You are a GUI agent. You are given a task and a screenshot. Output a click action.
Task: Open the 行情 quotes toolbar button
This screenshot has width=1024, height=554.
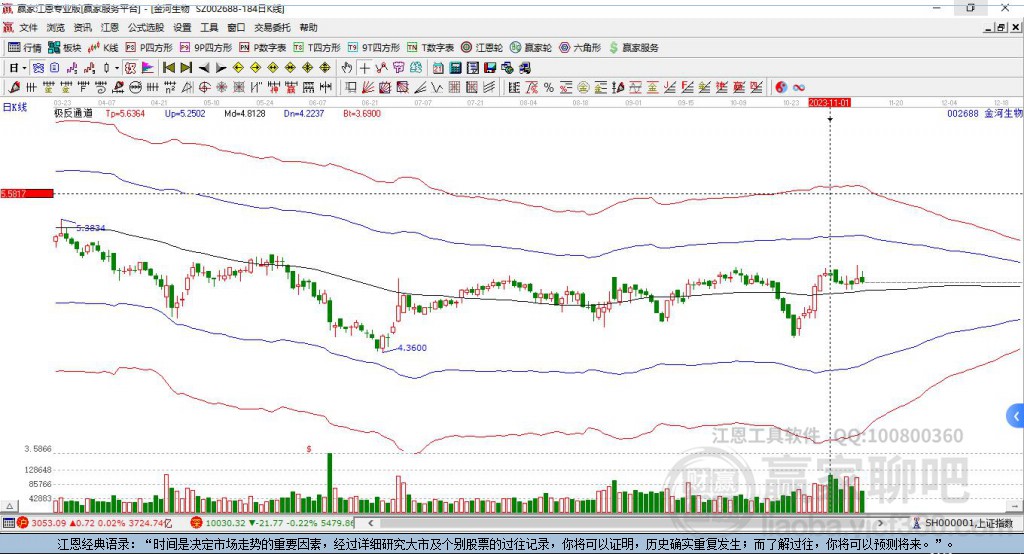24,48
